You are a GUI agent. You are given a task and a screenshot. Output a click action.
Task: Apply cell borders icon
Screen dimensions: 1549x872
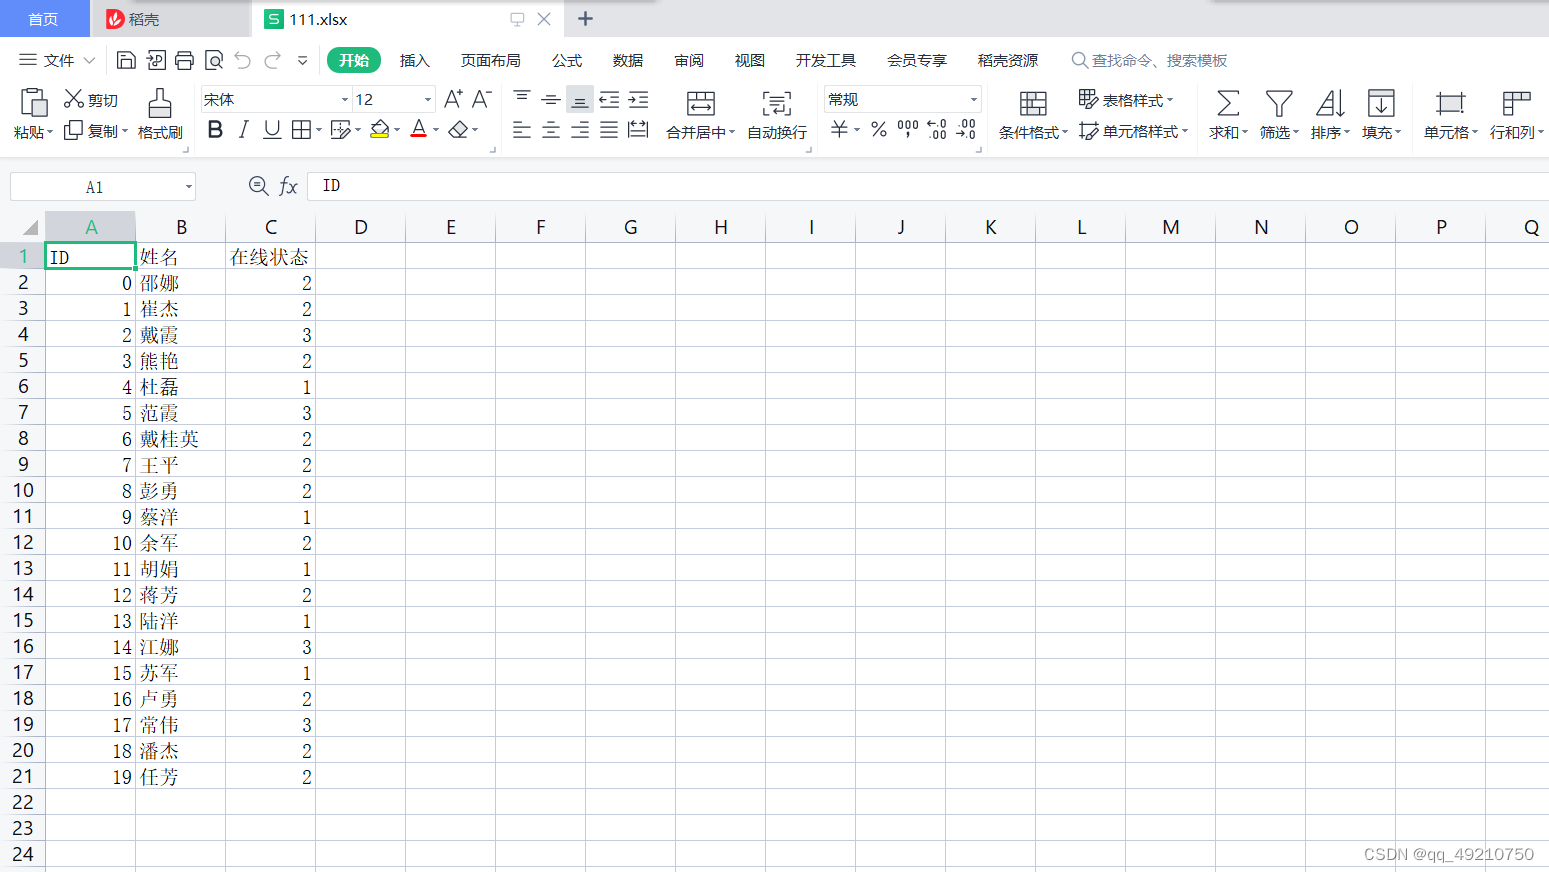301,130
